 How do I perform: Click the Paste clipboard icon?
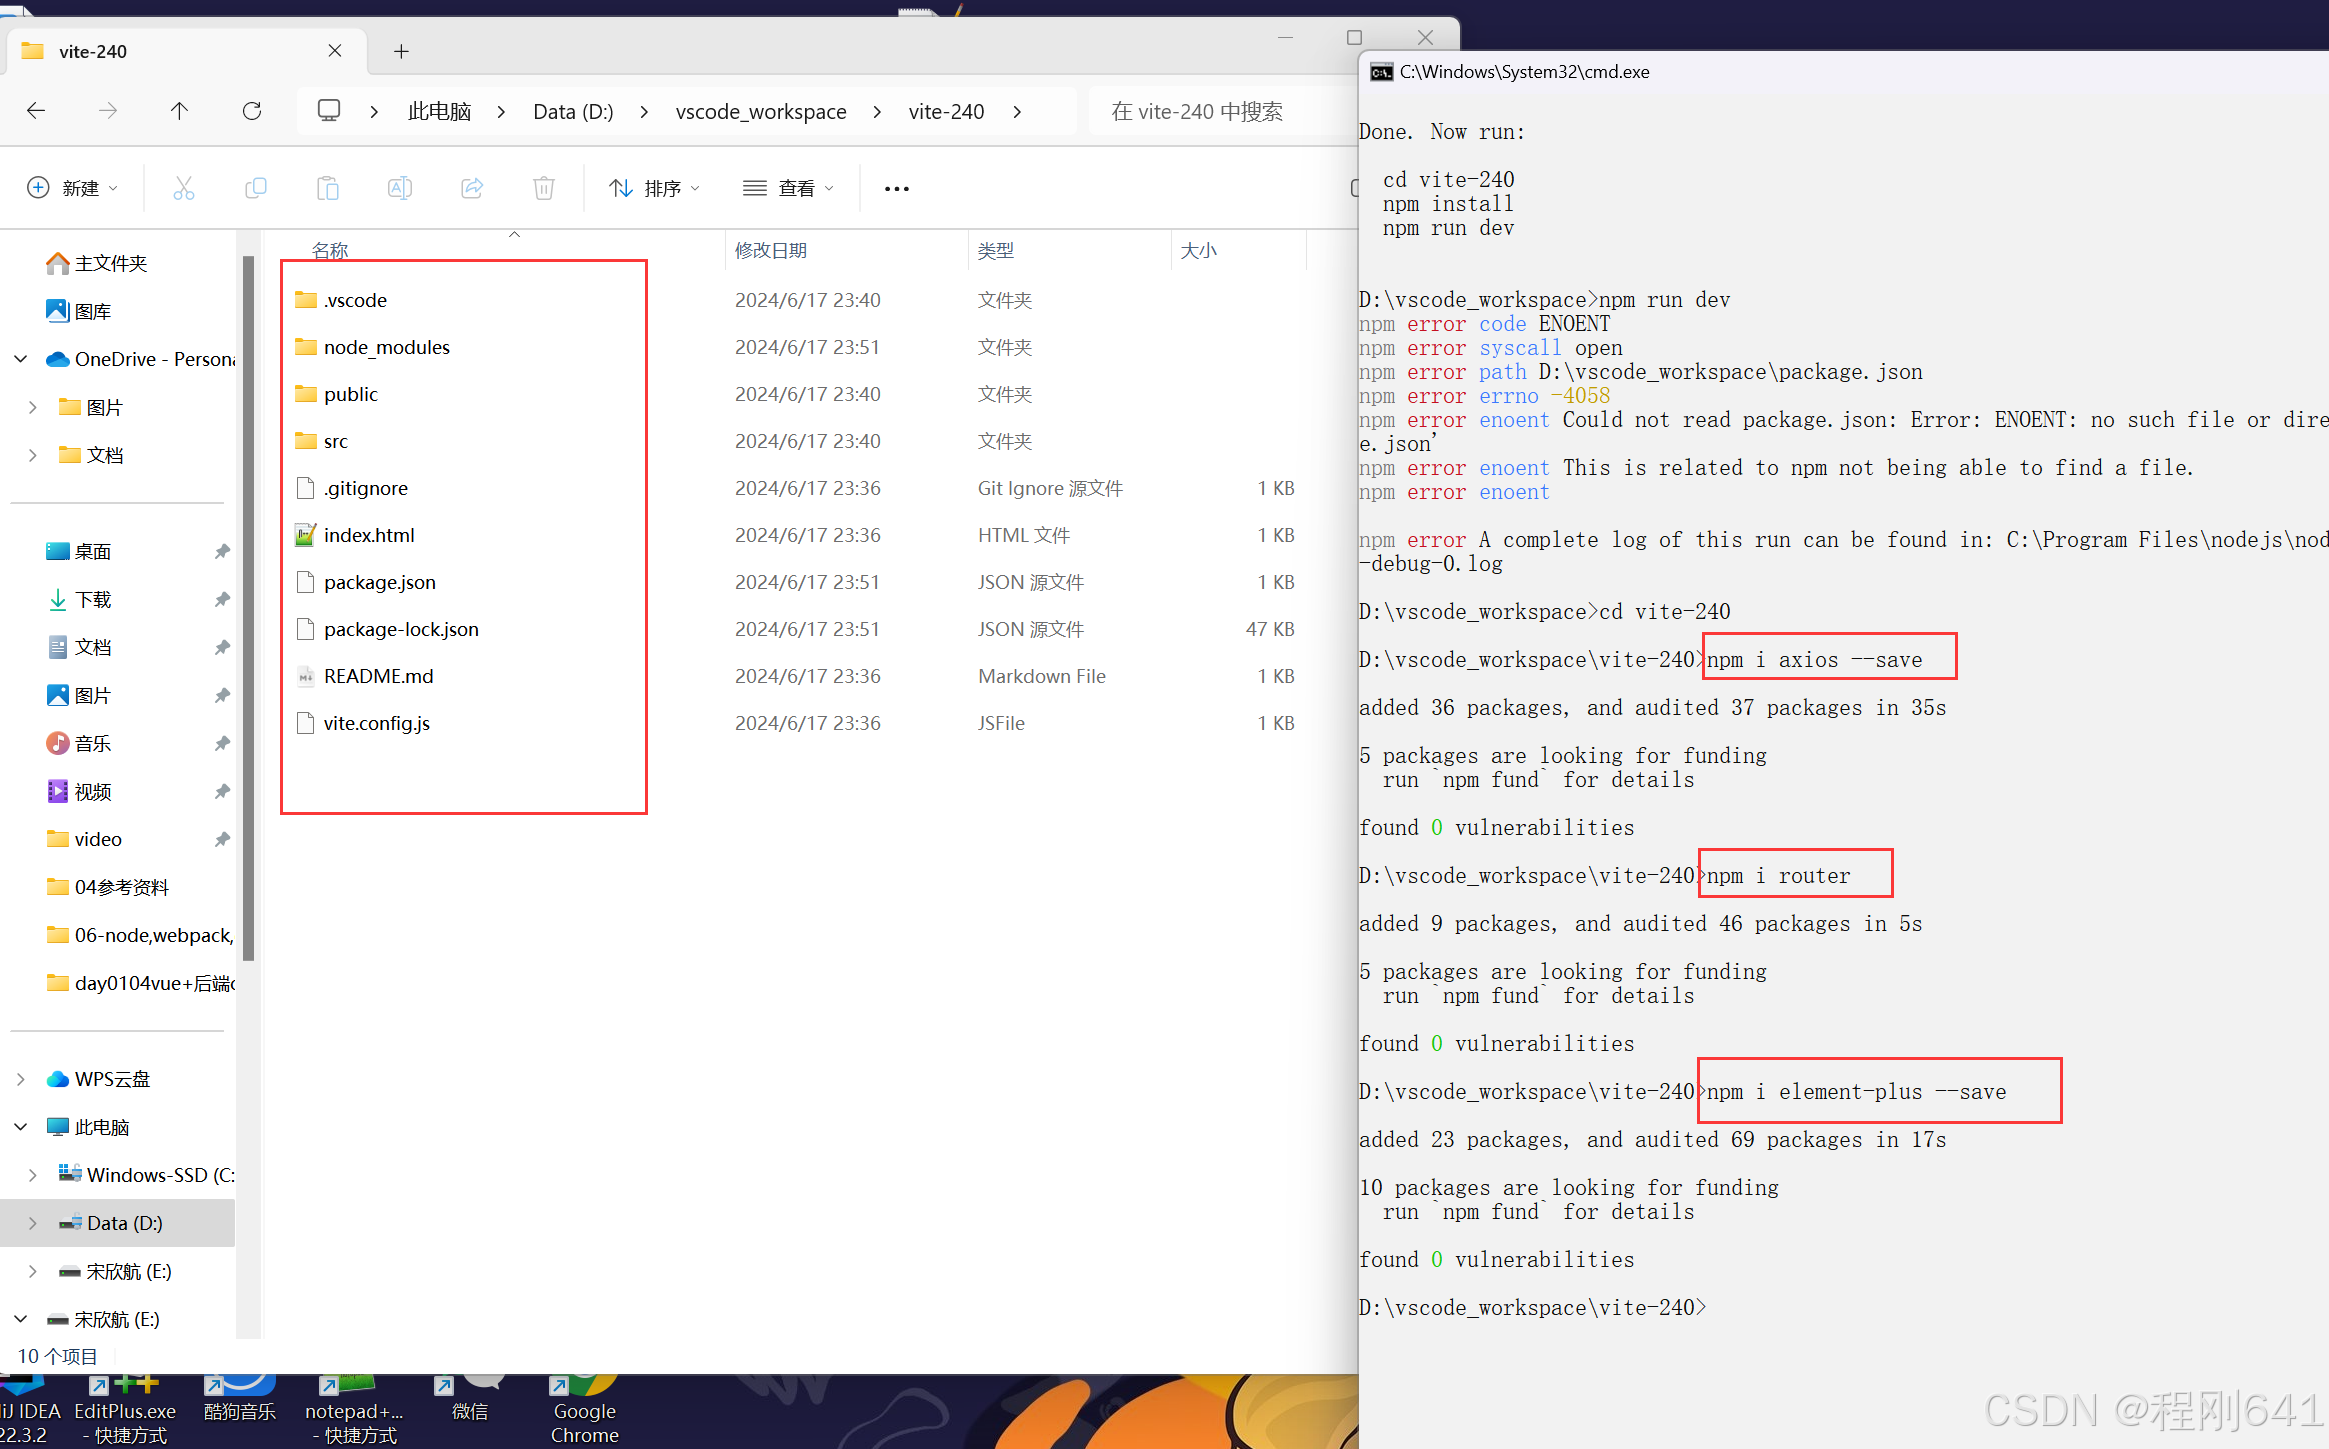(x=328, y=188)
